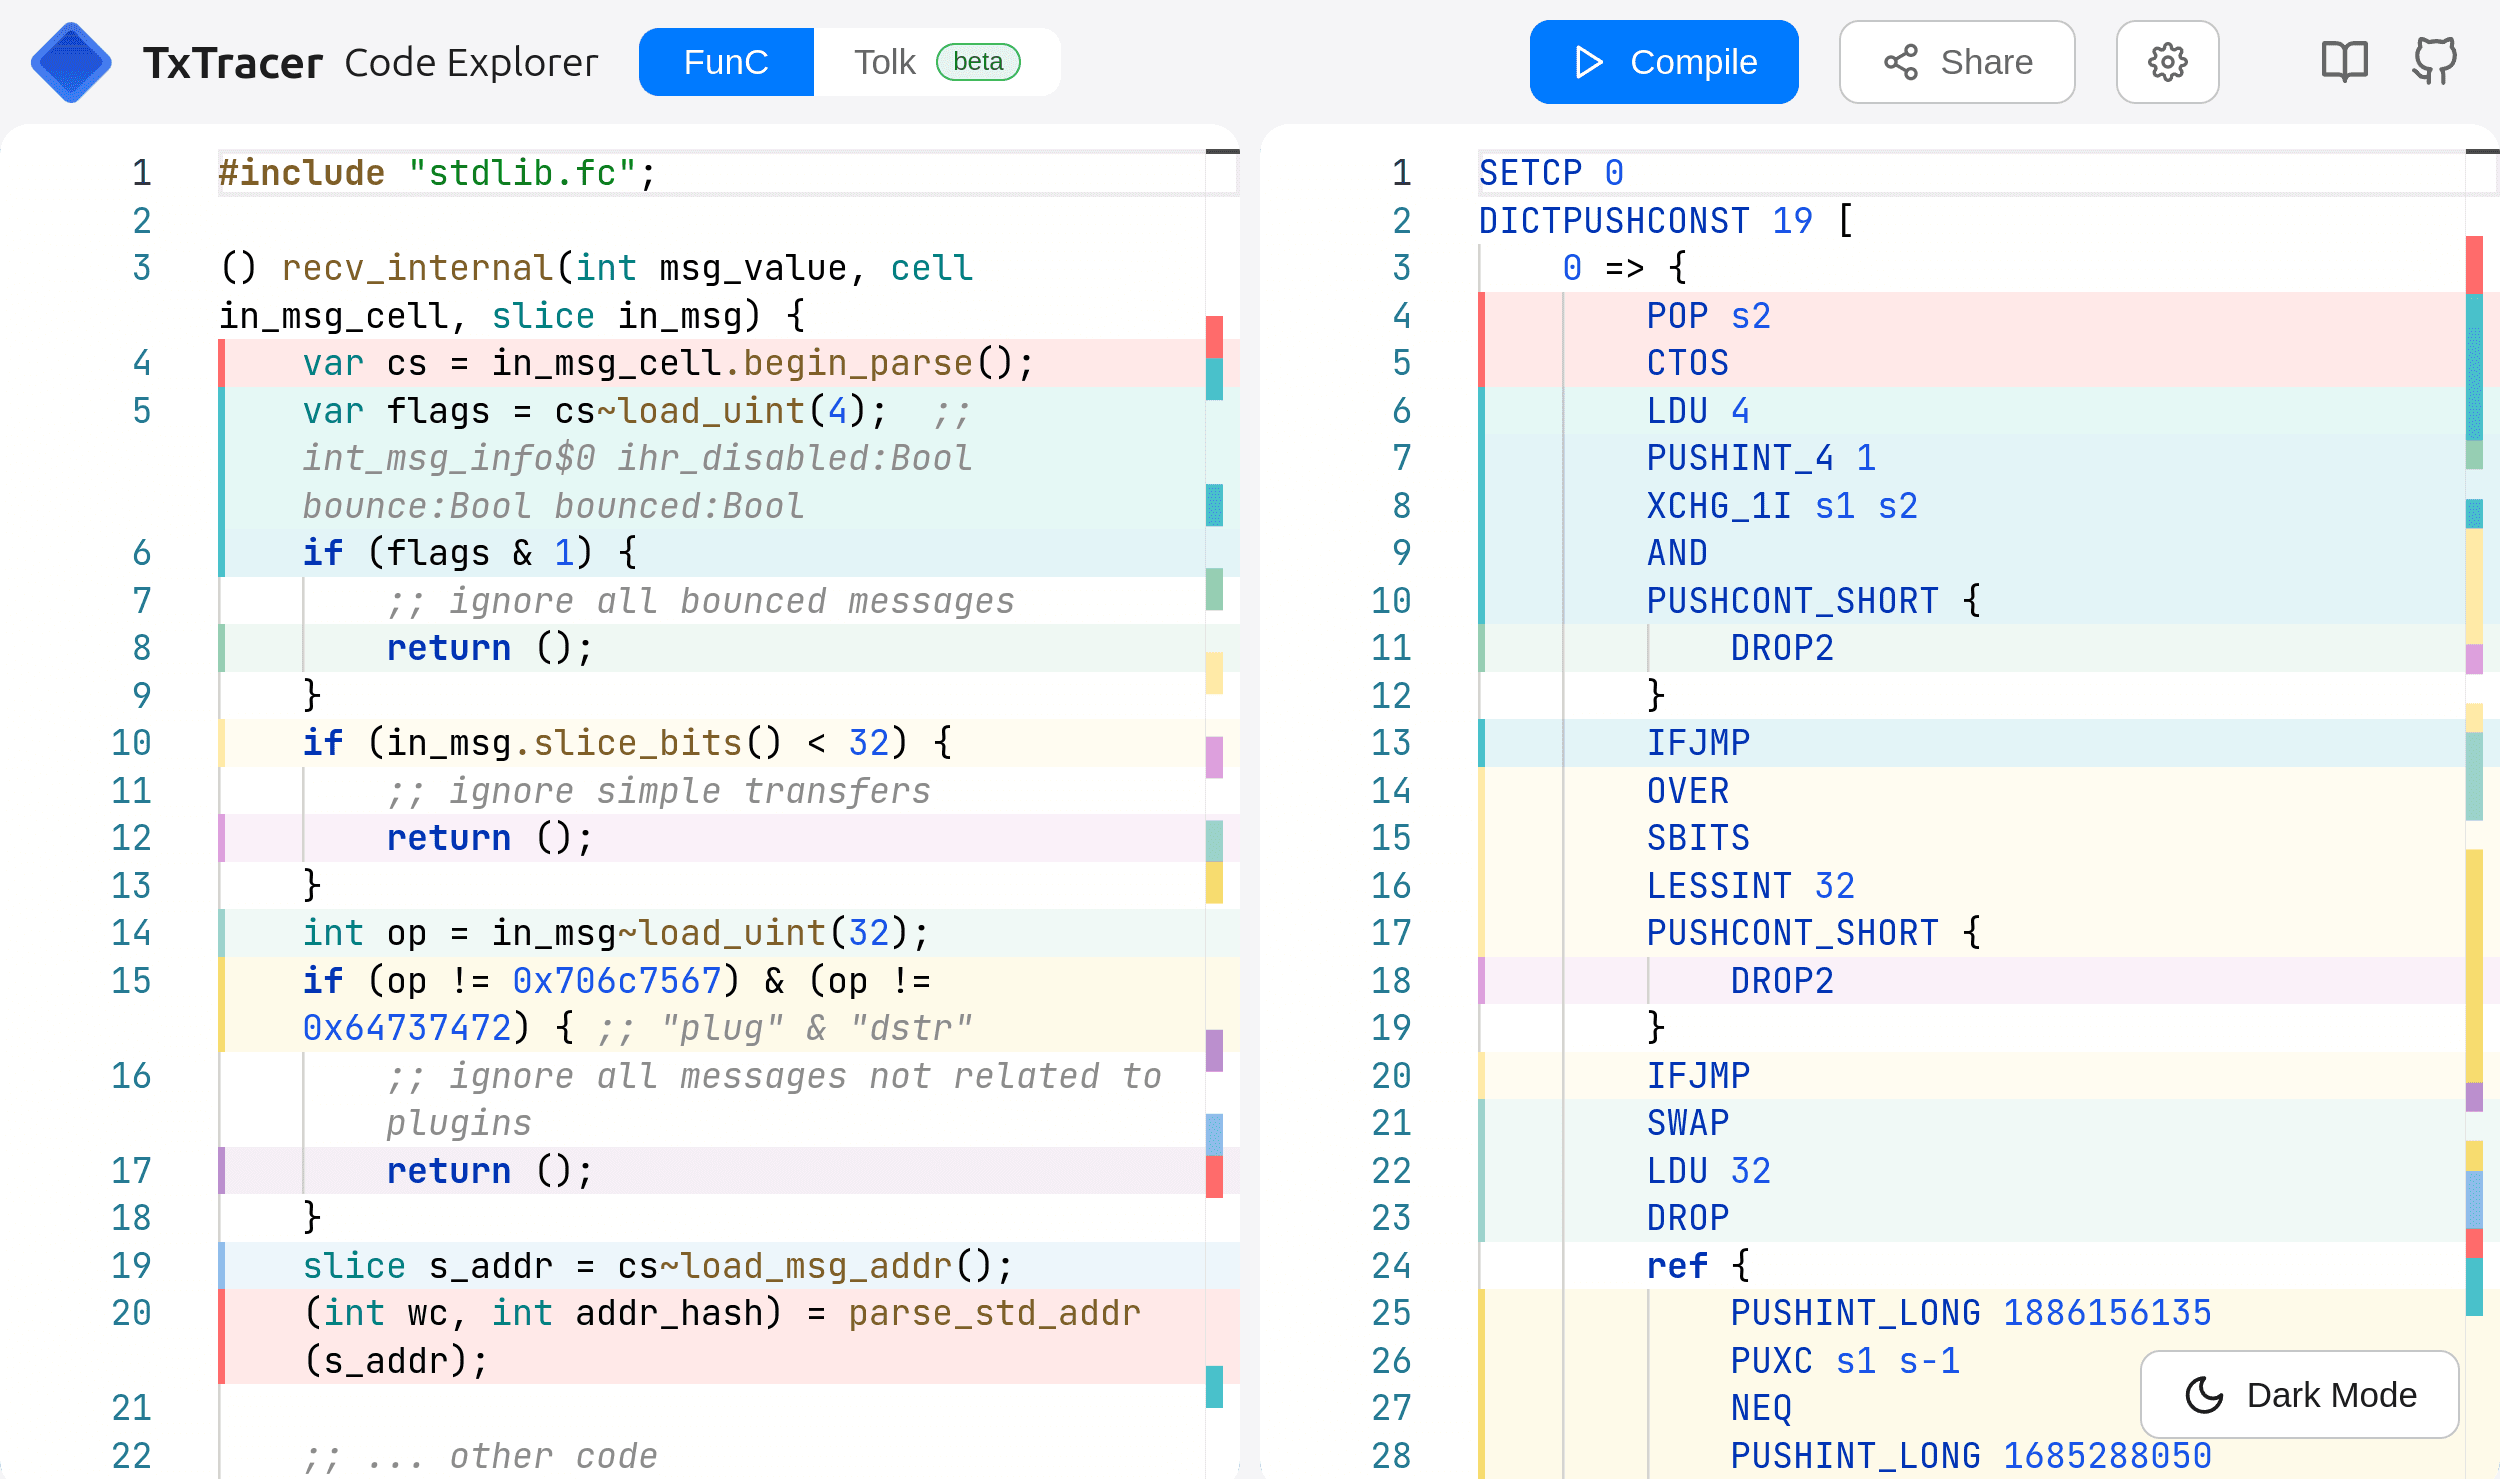Image resolution: width=2500 pixels, height=1479 pixels.
Task: Click source line number 15
Action: pos(131,981)
